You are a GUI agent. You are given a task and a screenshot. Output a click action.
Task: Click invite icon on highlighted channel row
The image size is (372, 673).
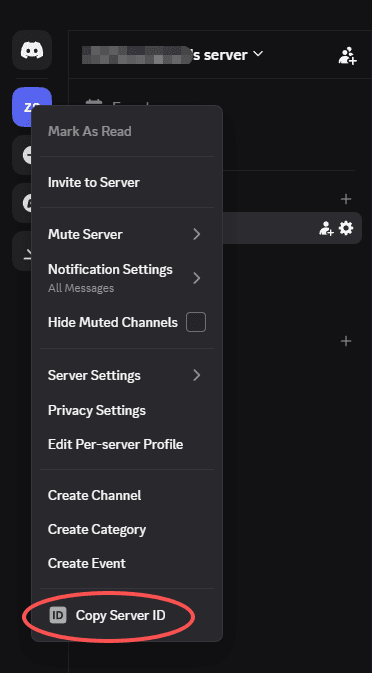(326, 228)
